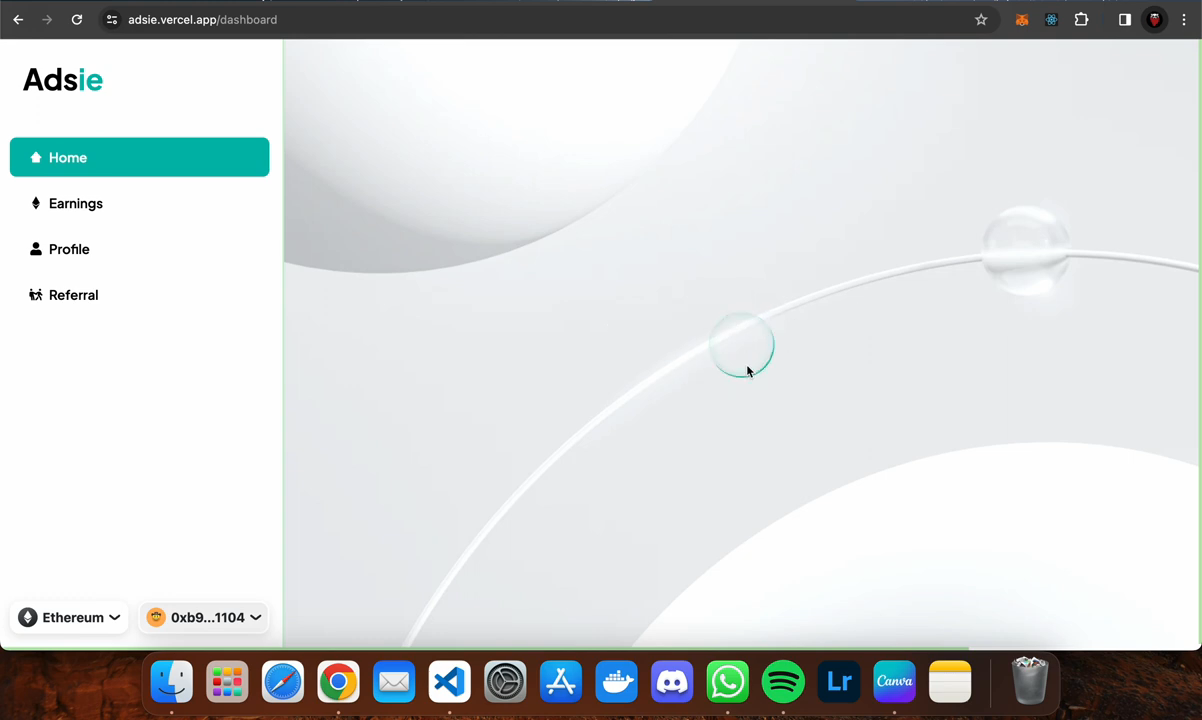Expand the Ethereum network dropdown

(69, 617)
